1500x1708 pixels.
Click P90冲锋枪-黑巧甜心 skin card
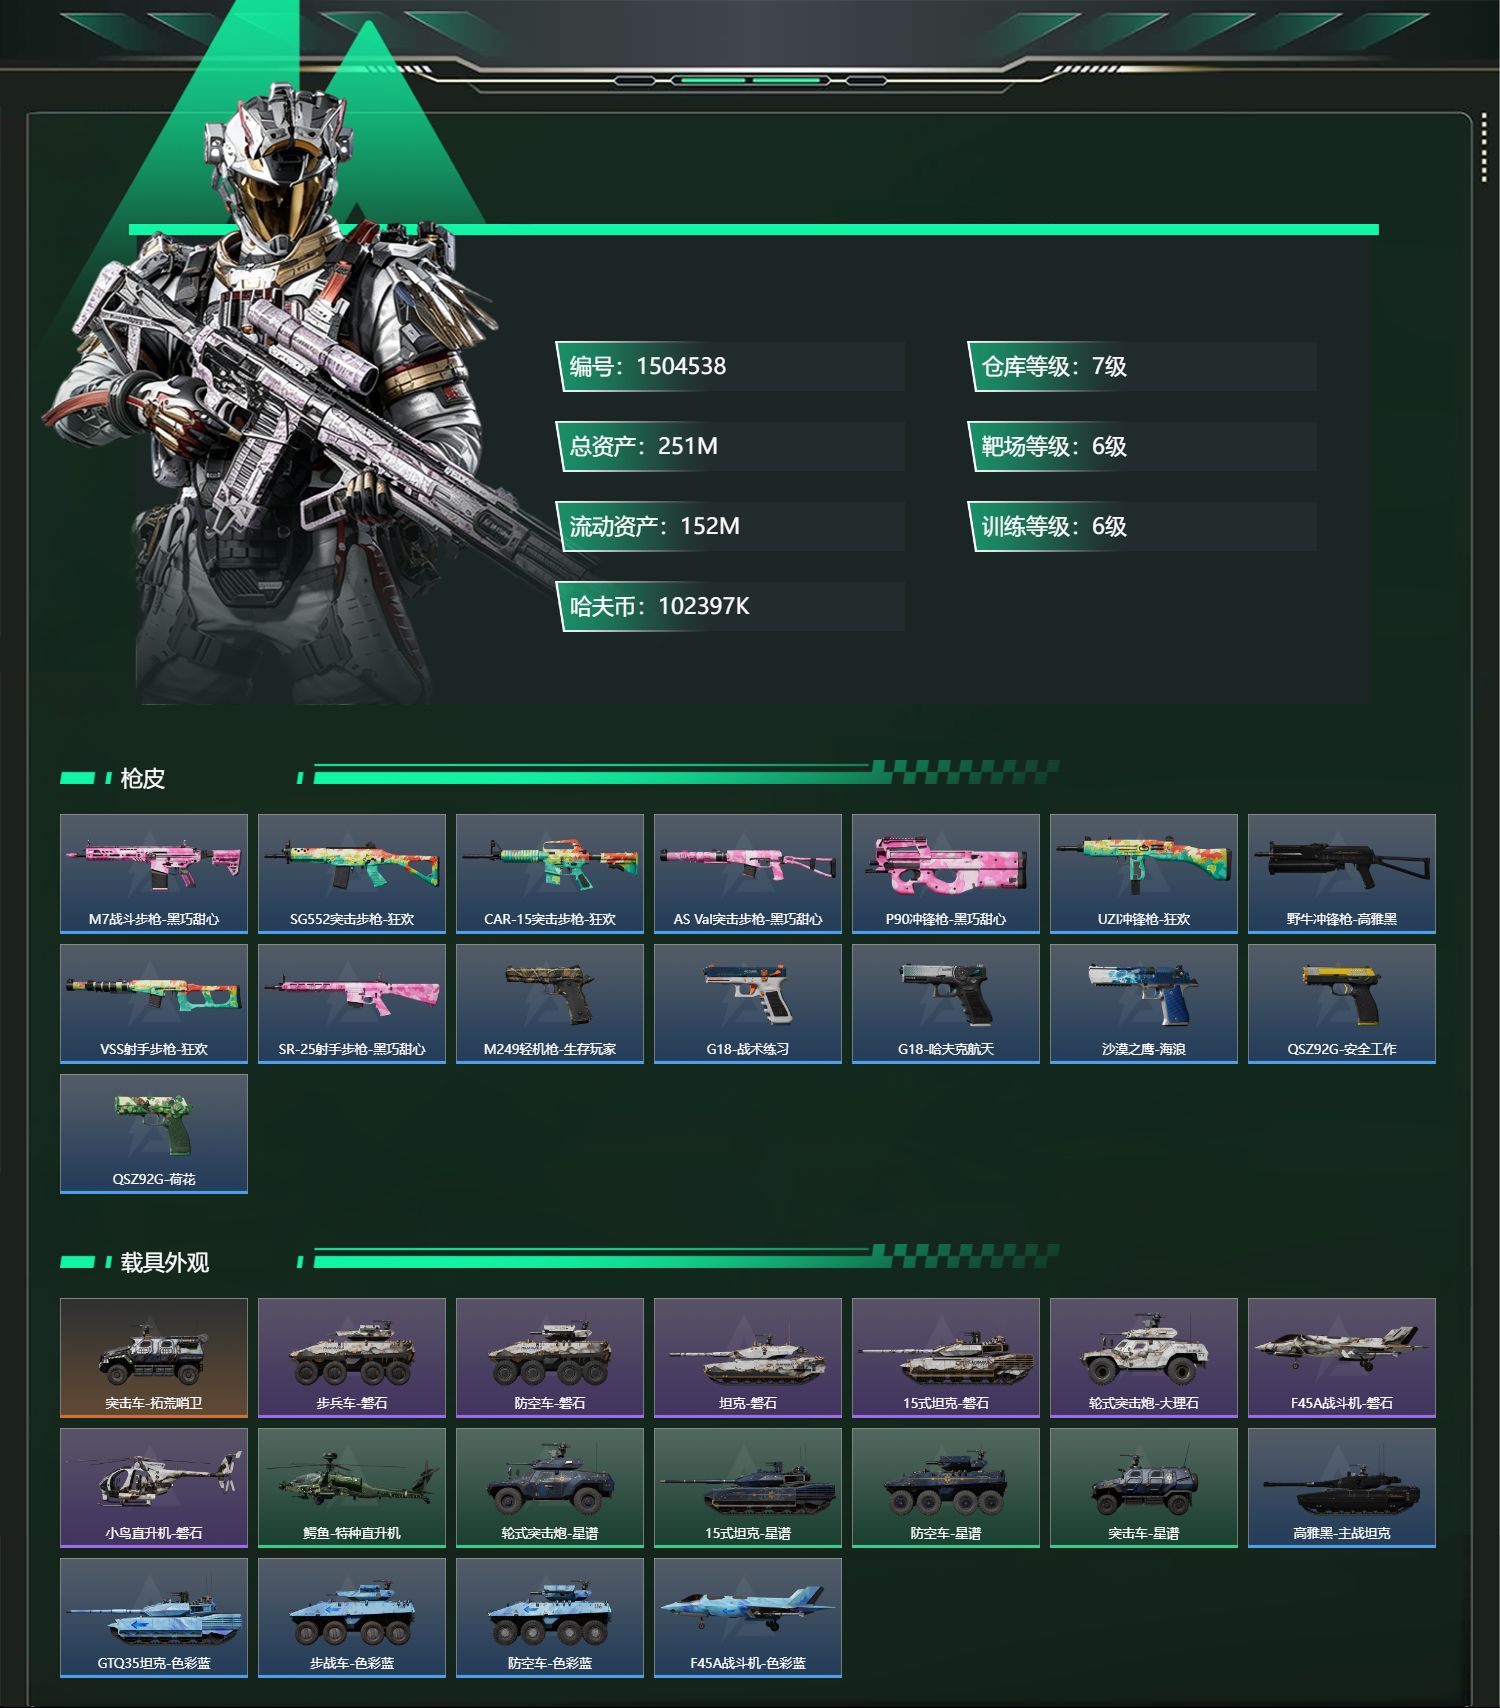pyautogui.click(x=946, y=874)
